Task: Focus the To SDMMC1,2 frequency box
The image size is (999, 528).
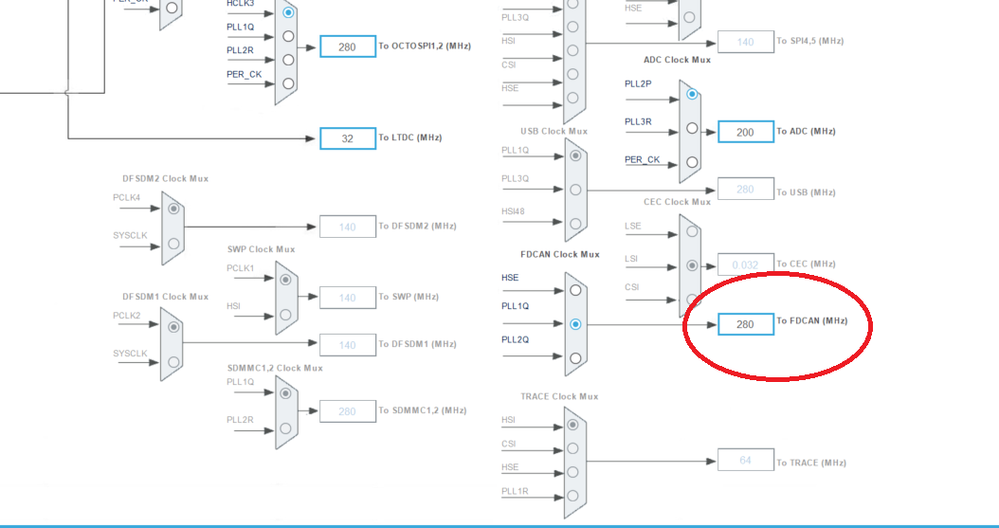Action: click(347, 411)
